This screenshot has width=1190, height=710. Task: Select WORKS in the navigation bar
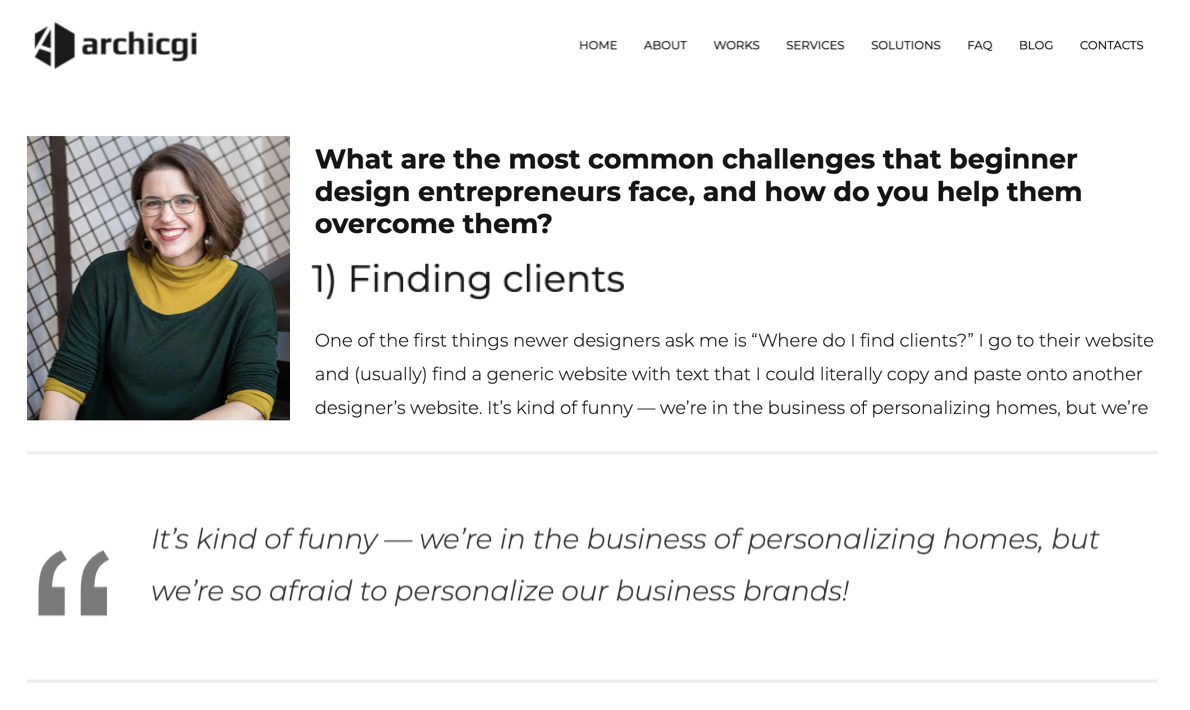click(736, 45)
